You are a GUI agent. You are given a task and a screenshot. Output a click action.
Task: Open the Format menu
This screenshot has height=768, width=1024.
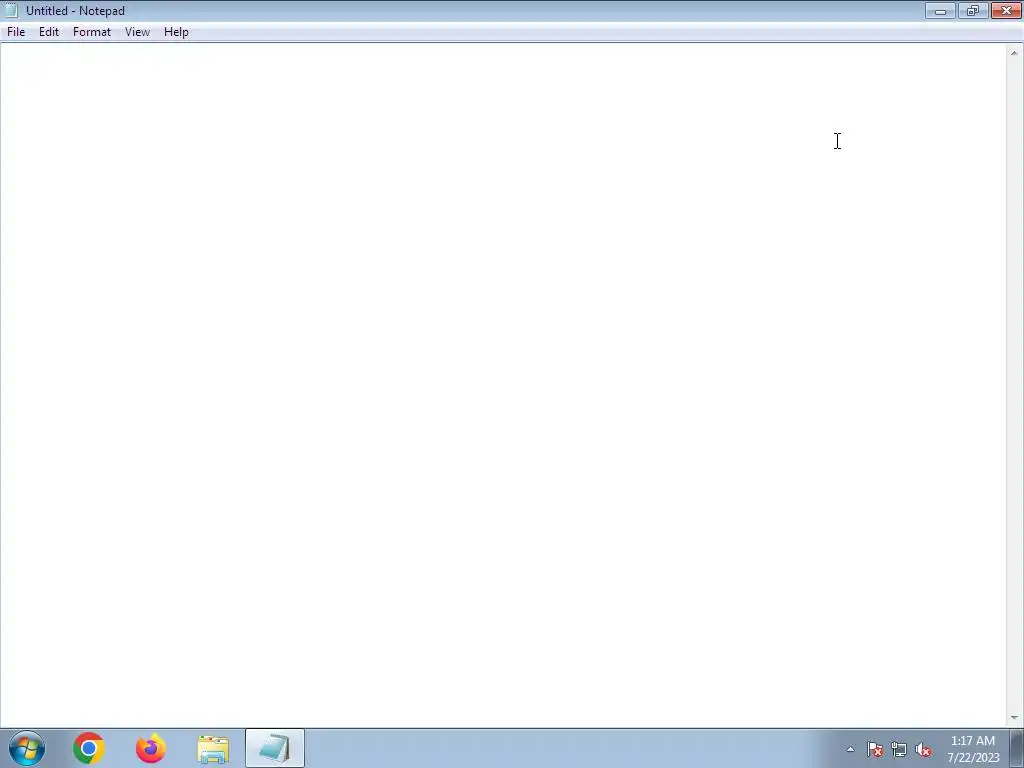pos(92,32)
